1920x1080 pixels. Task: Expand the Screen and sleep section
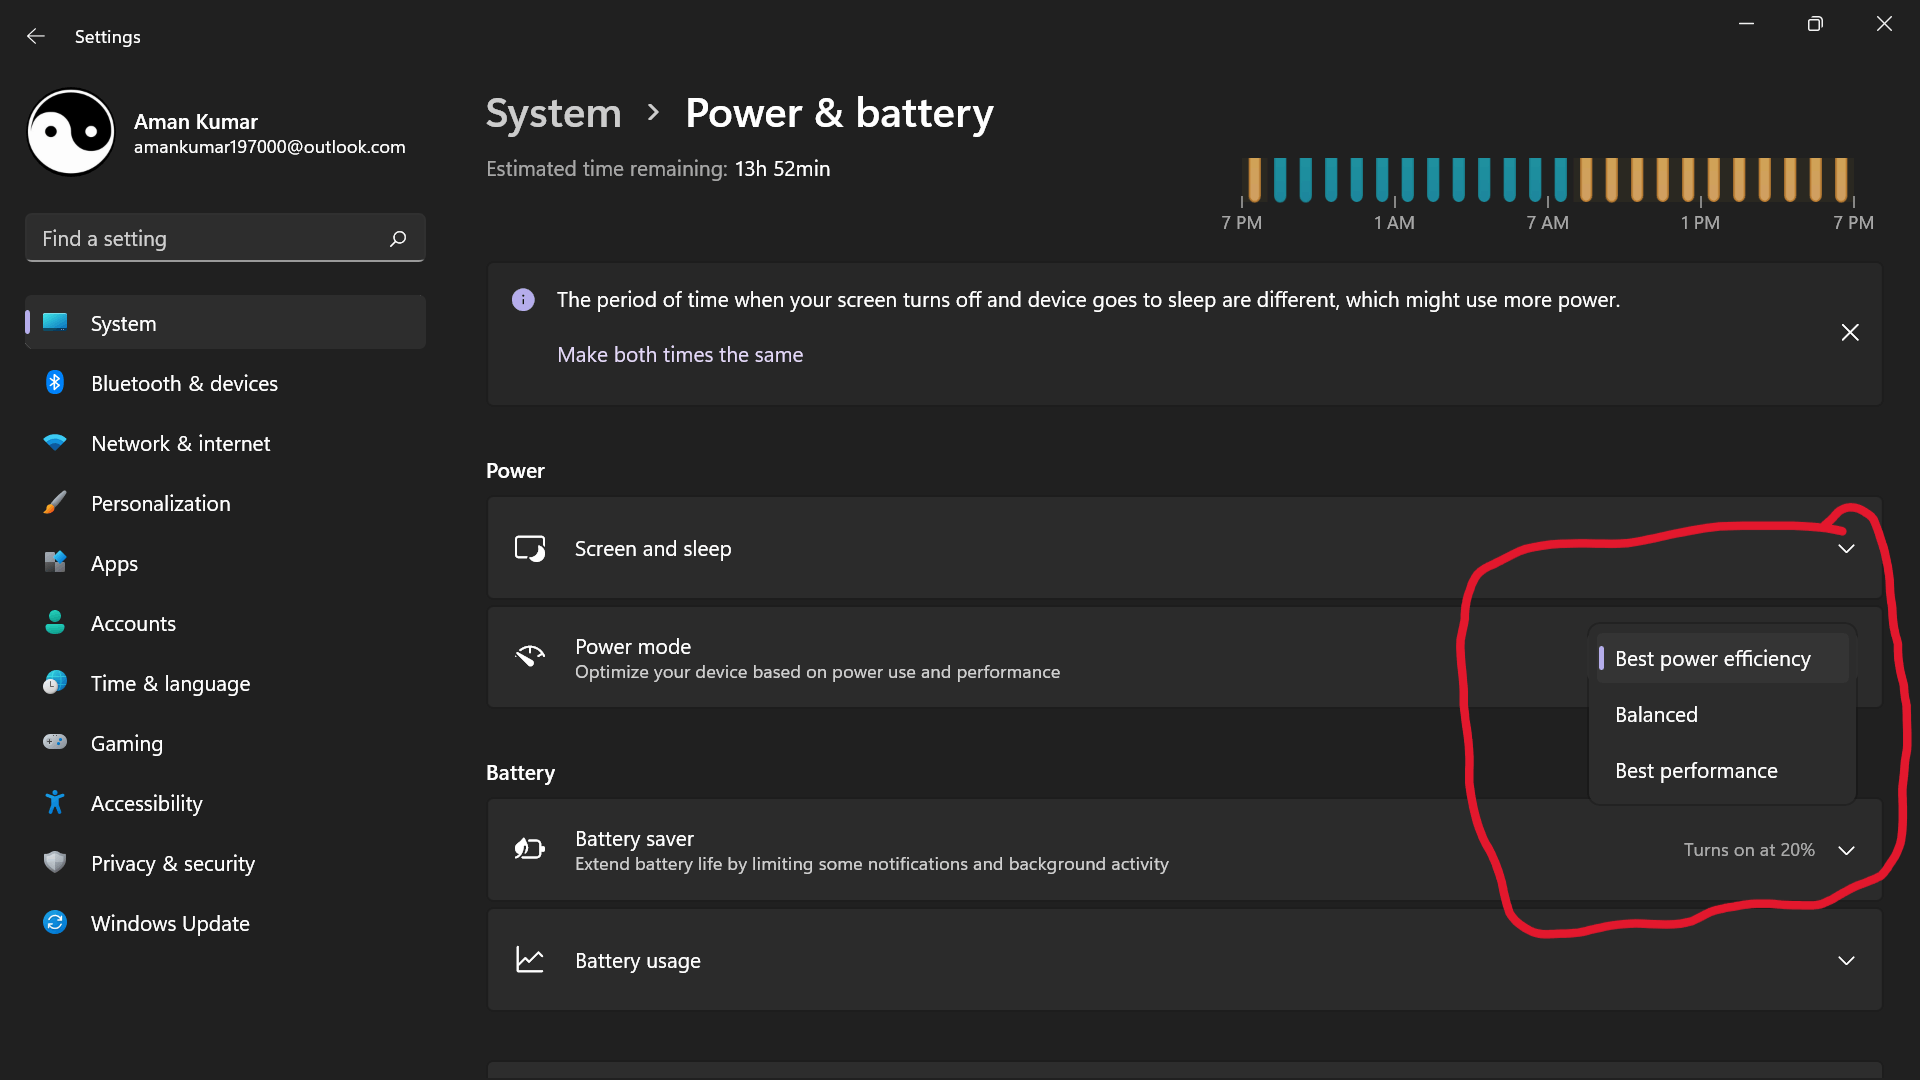1846,549
